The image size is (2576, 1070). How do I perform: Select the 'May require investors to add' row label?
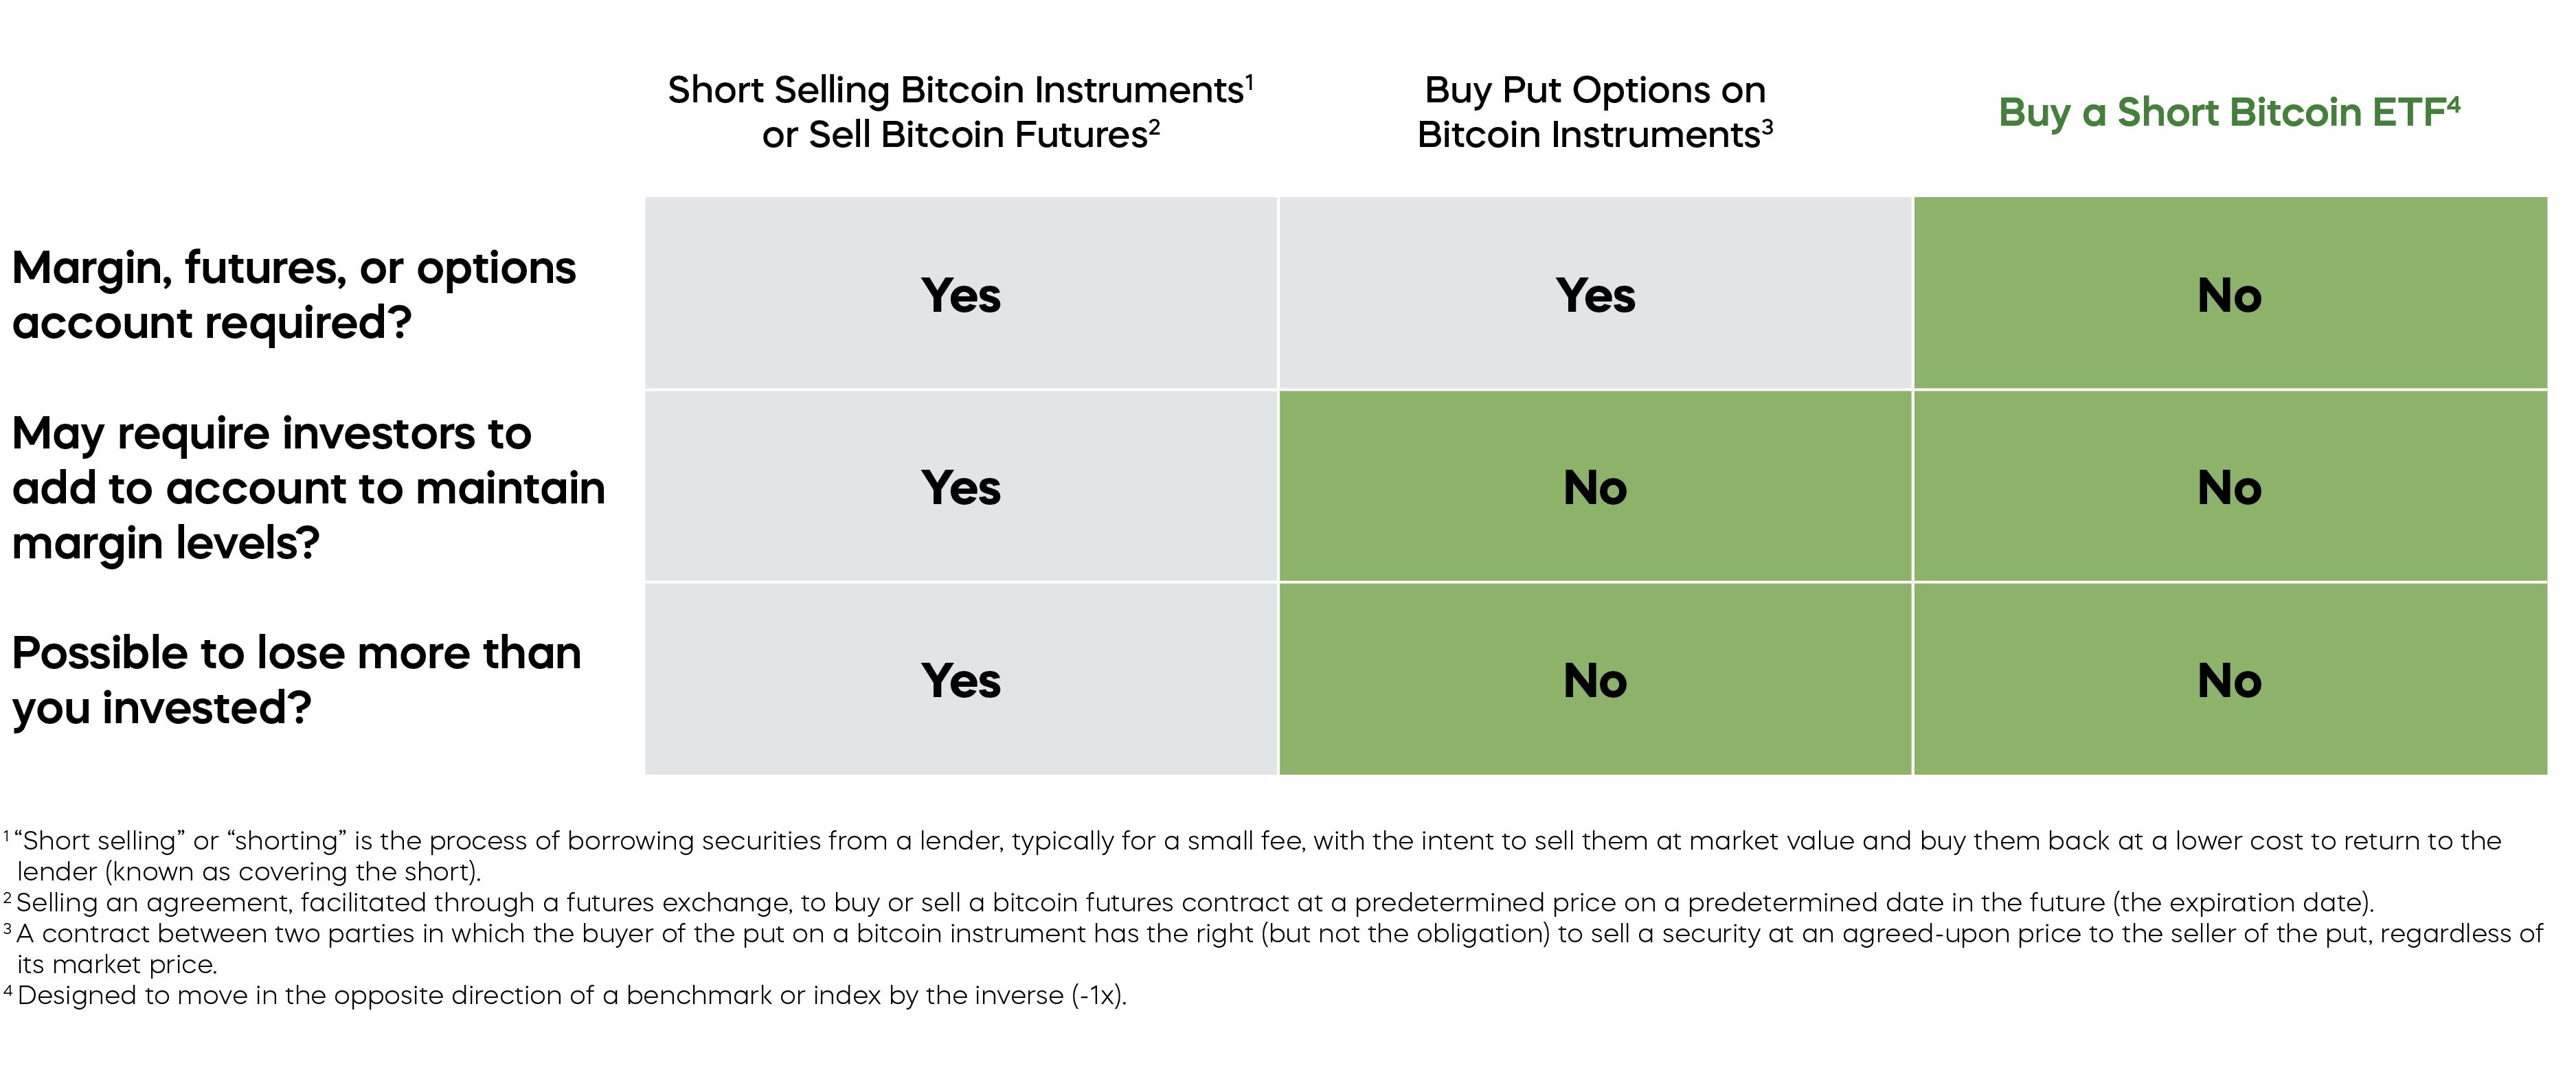308,487
